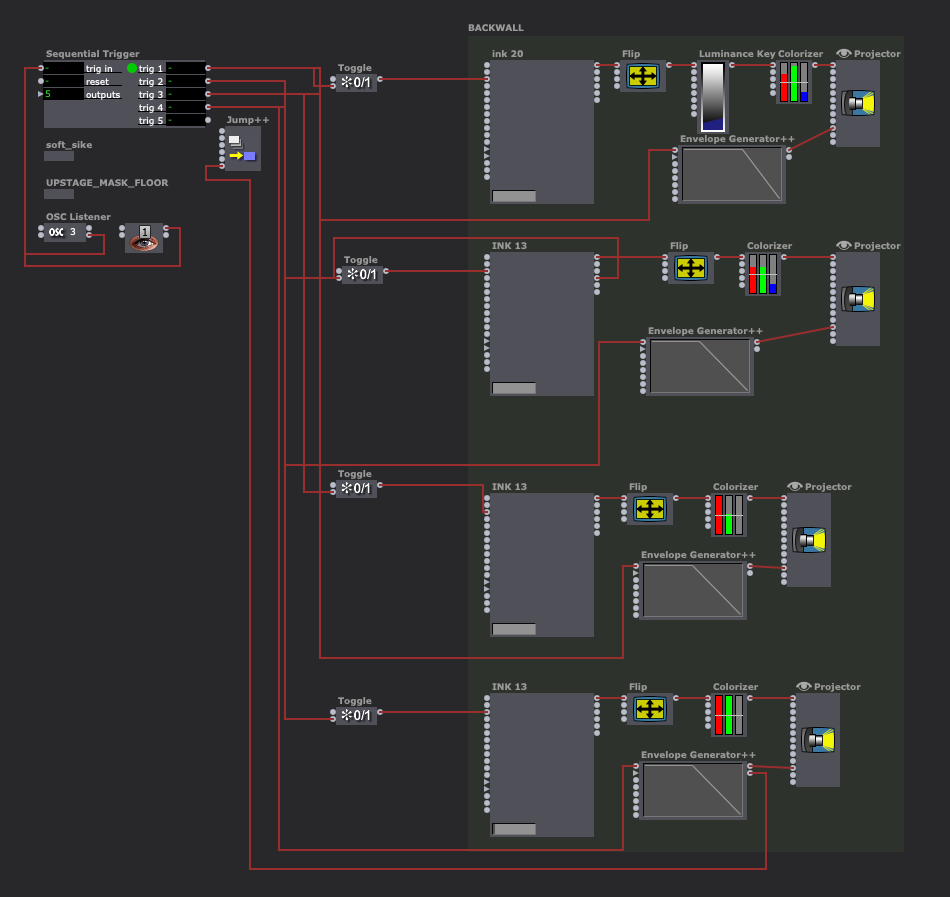Click the second-row INK 13 position bar
The height and width of the screenshot is (897, 950).
pos(514,388)
